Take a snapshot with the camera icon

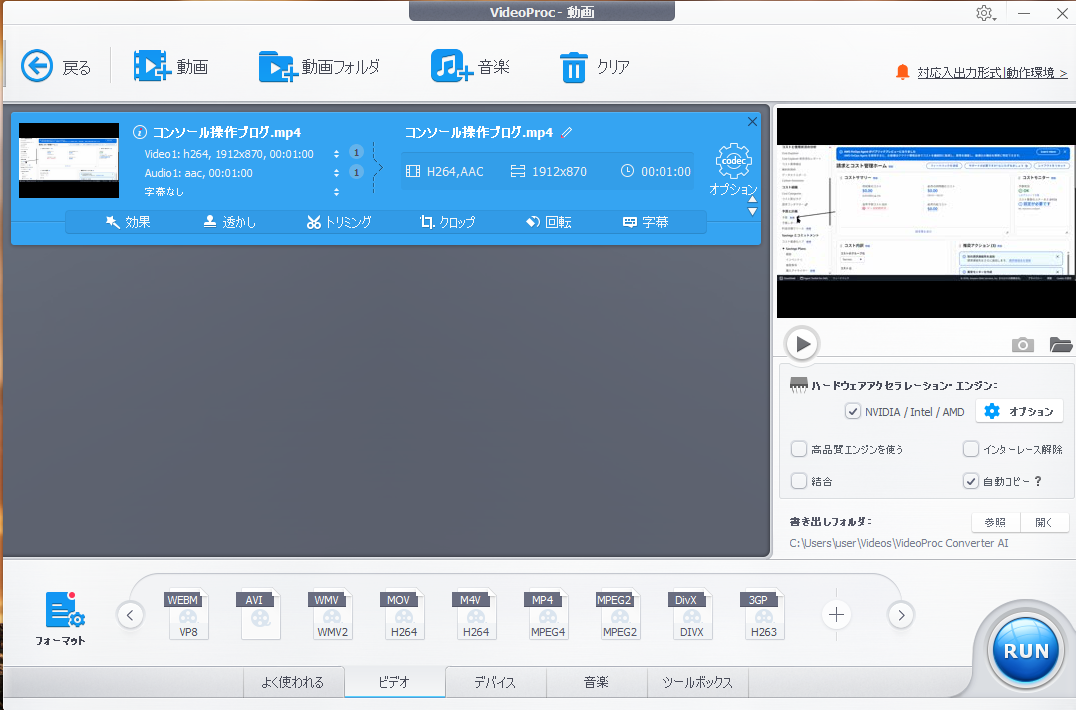[x=1022, y=344]
